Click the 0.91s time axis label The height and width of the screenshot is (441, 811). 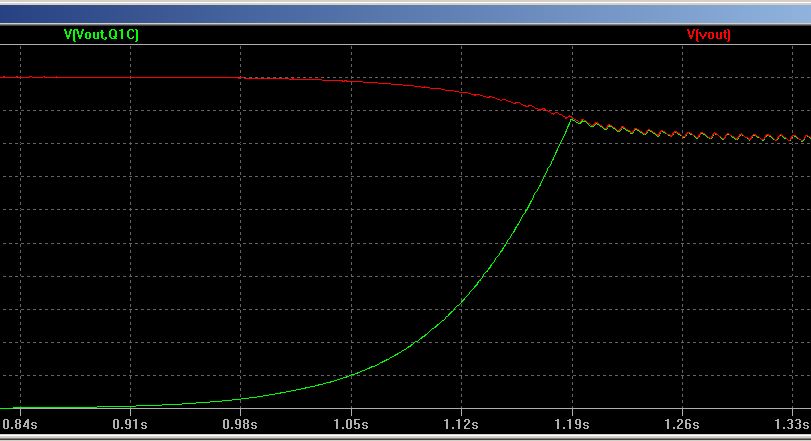coord(130,424)
